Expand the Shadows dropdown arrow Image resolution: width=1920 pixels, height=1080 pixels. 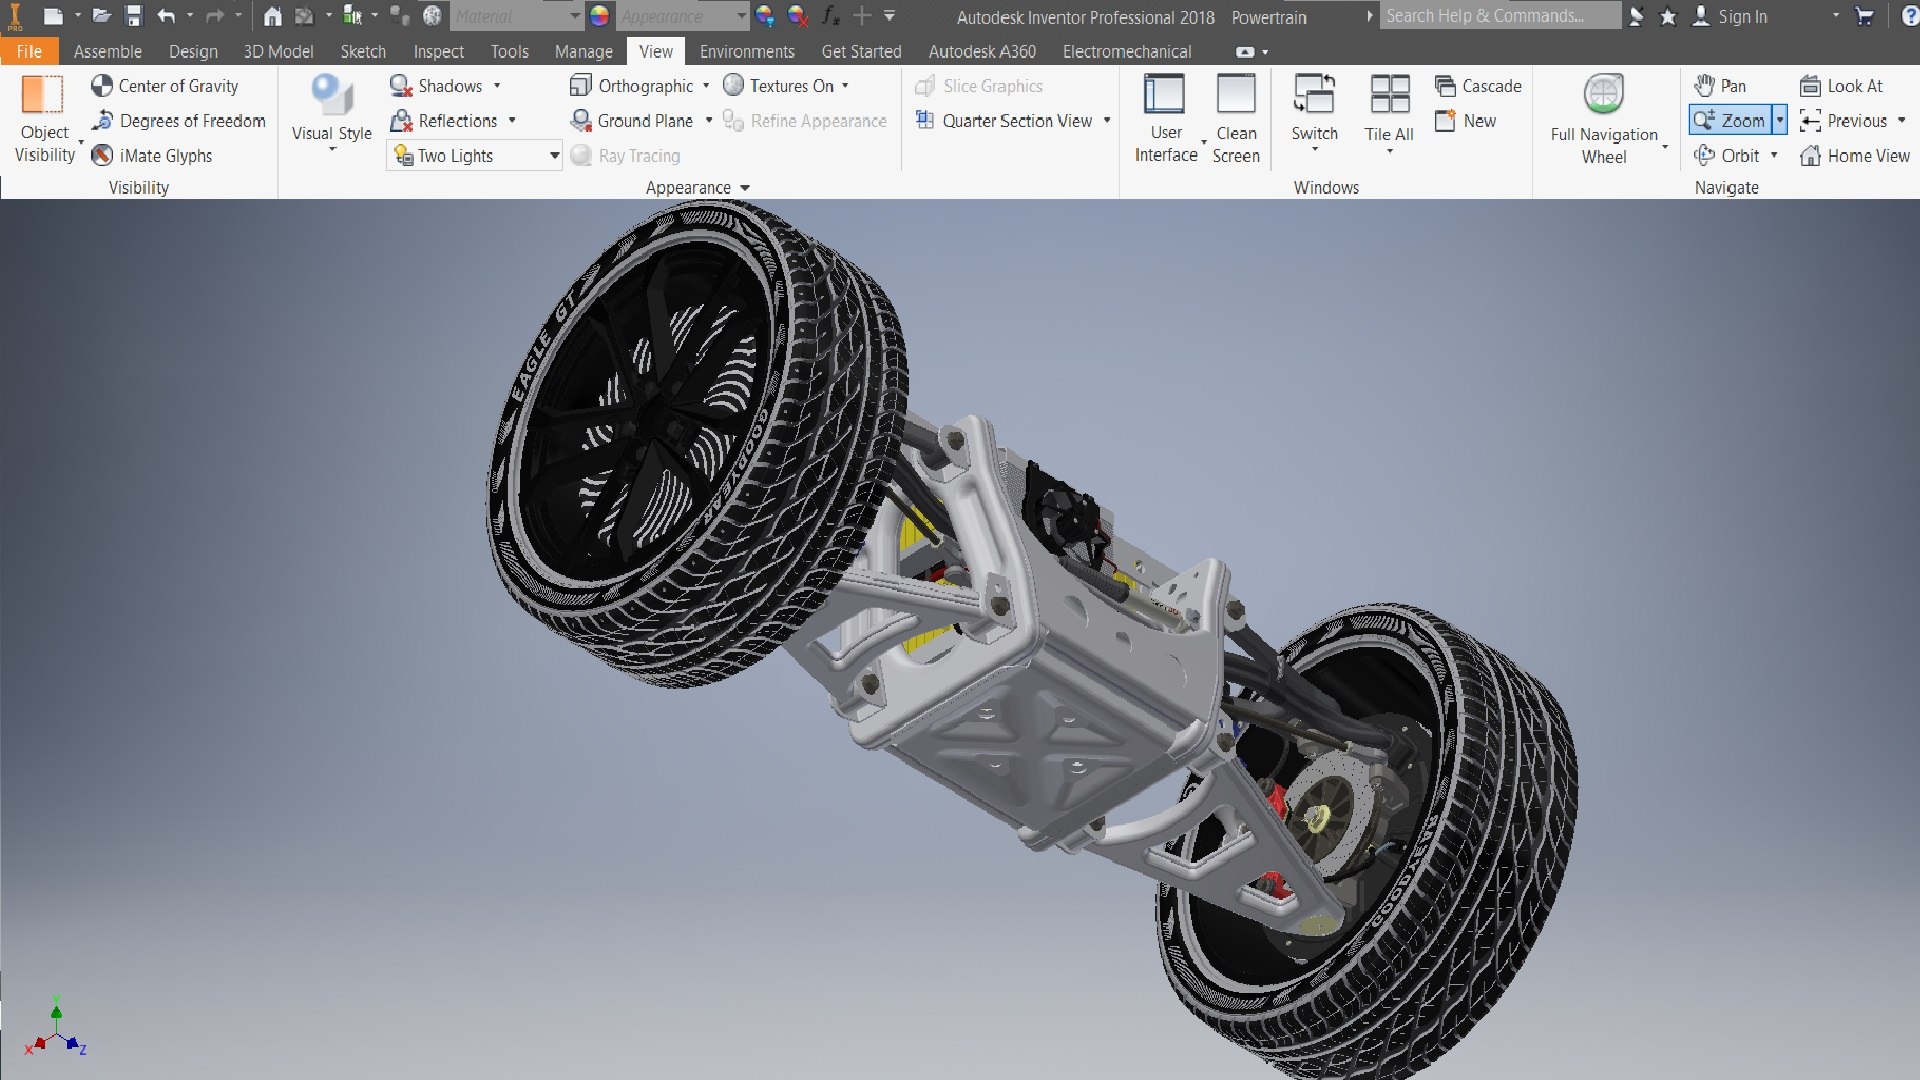[x=497, y=86]
